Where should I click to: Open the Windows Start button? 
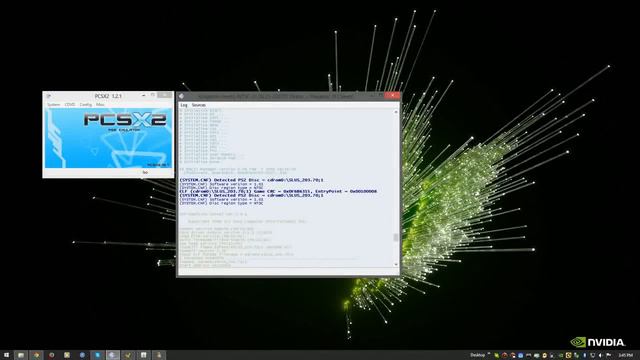(6, 355)
